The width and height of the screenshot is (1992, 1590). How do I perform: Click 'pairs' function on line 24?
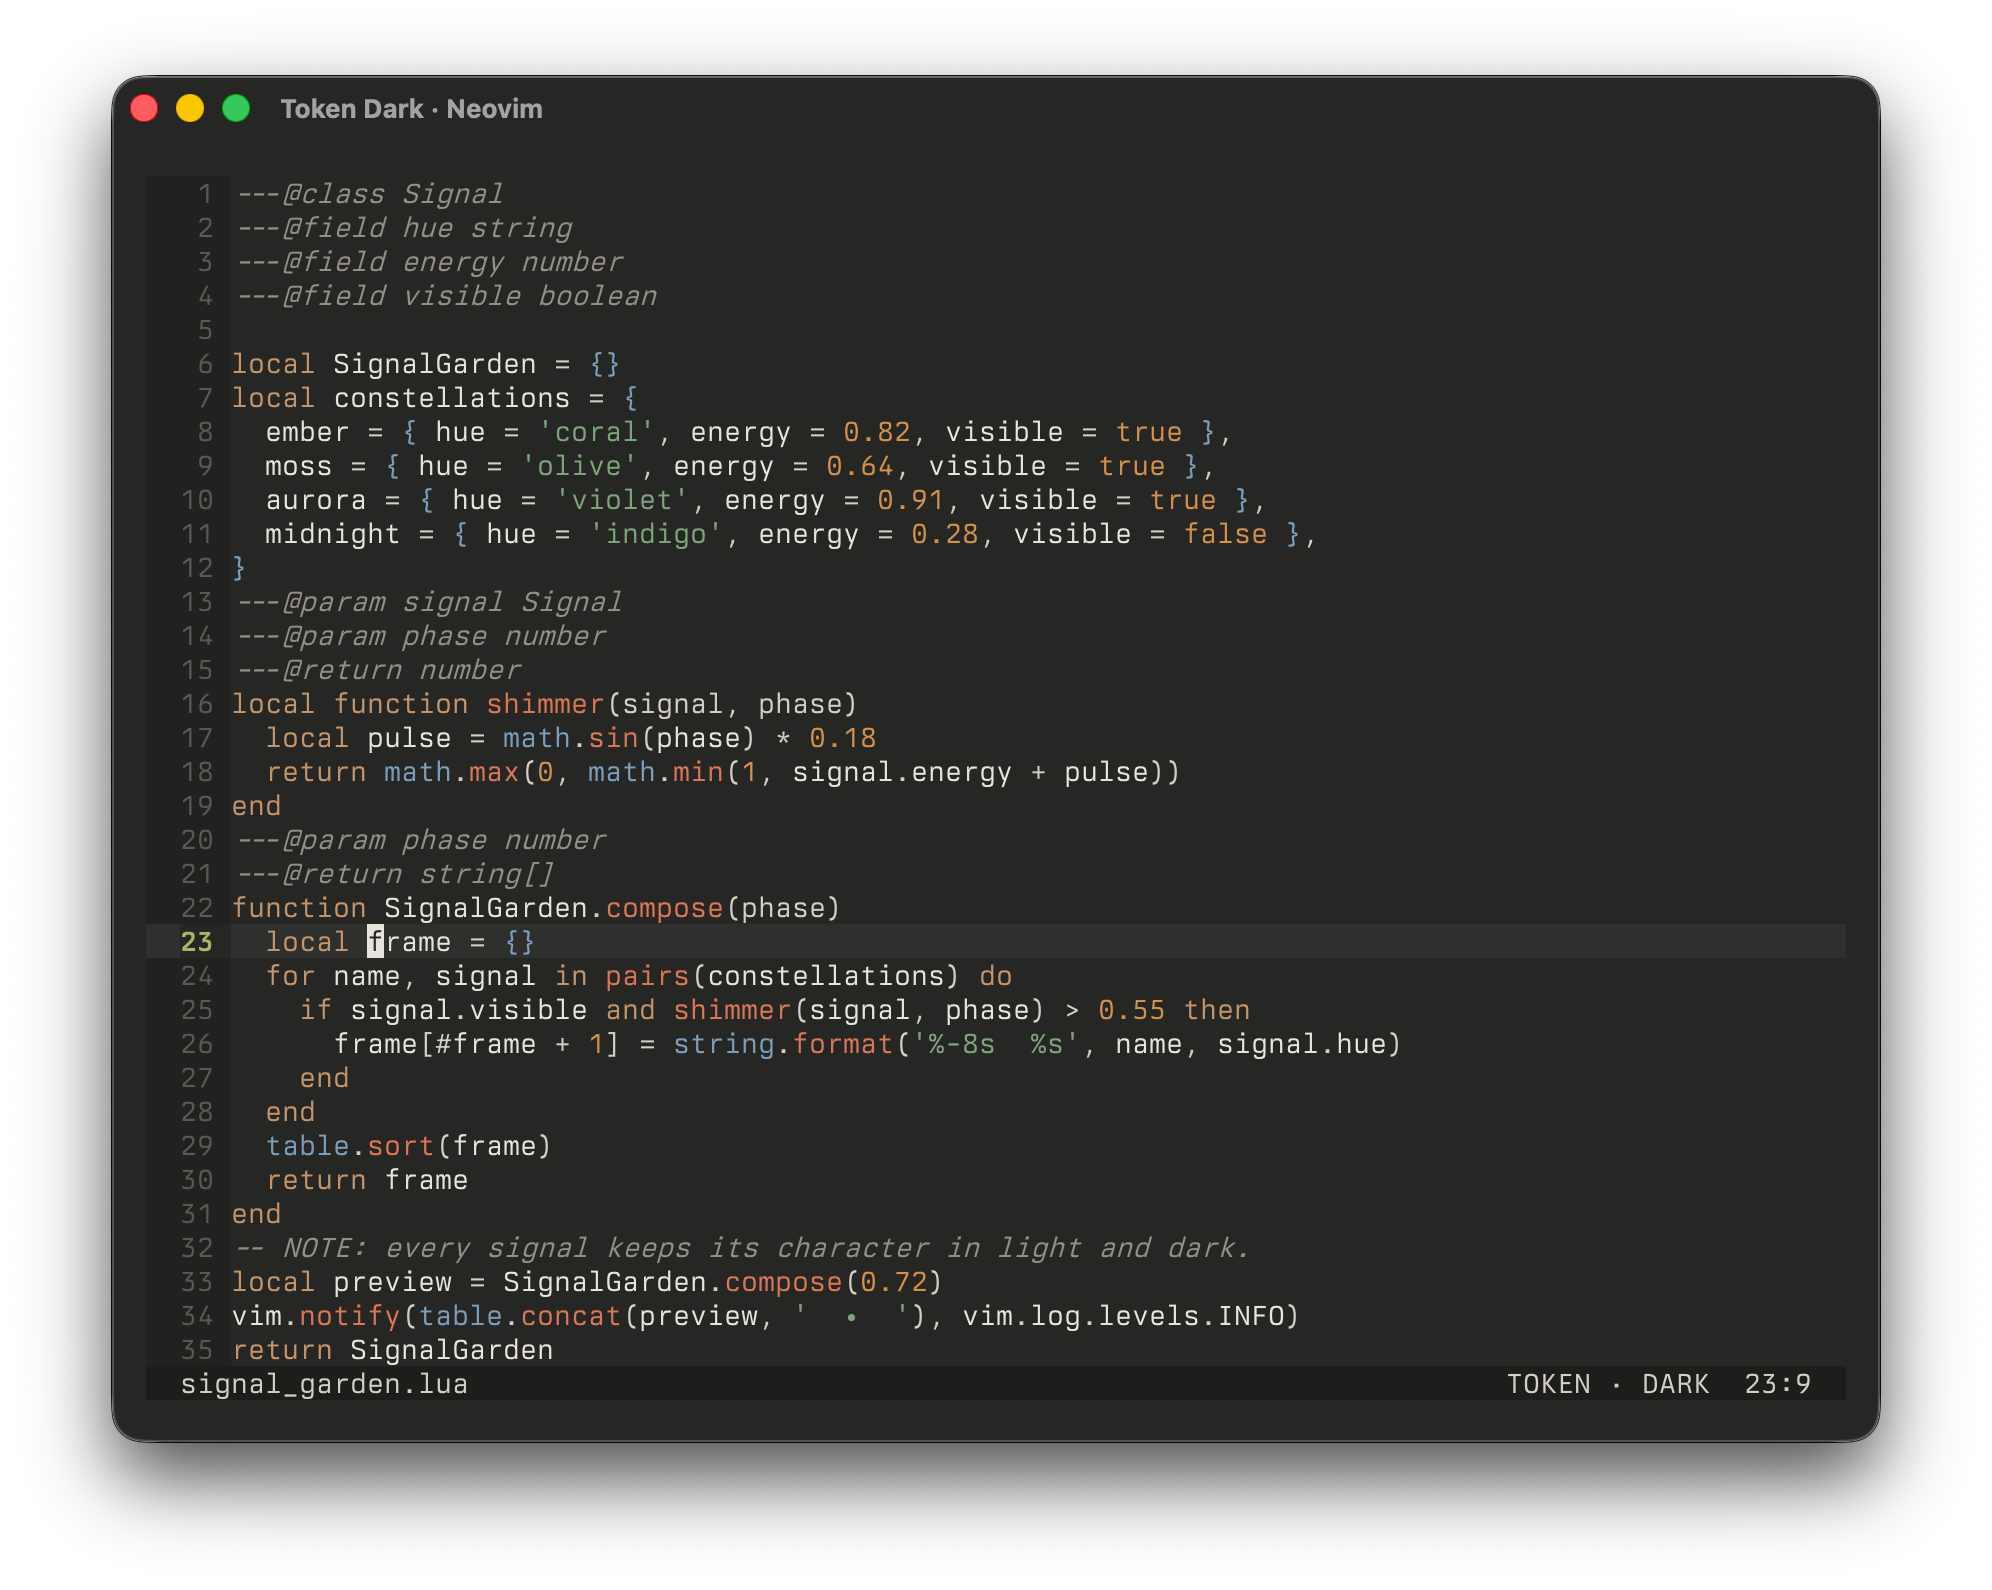[x=648, y=976]
